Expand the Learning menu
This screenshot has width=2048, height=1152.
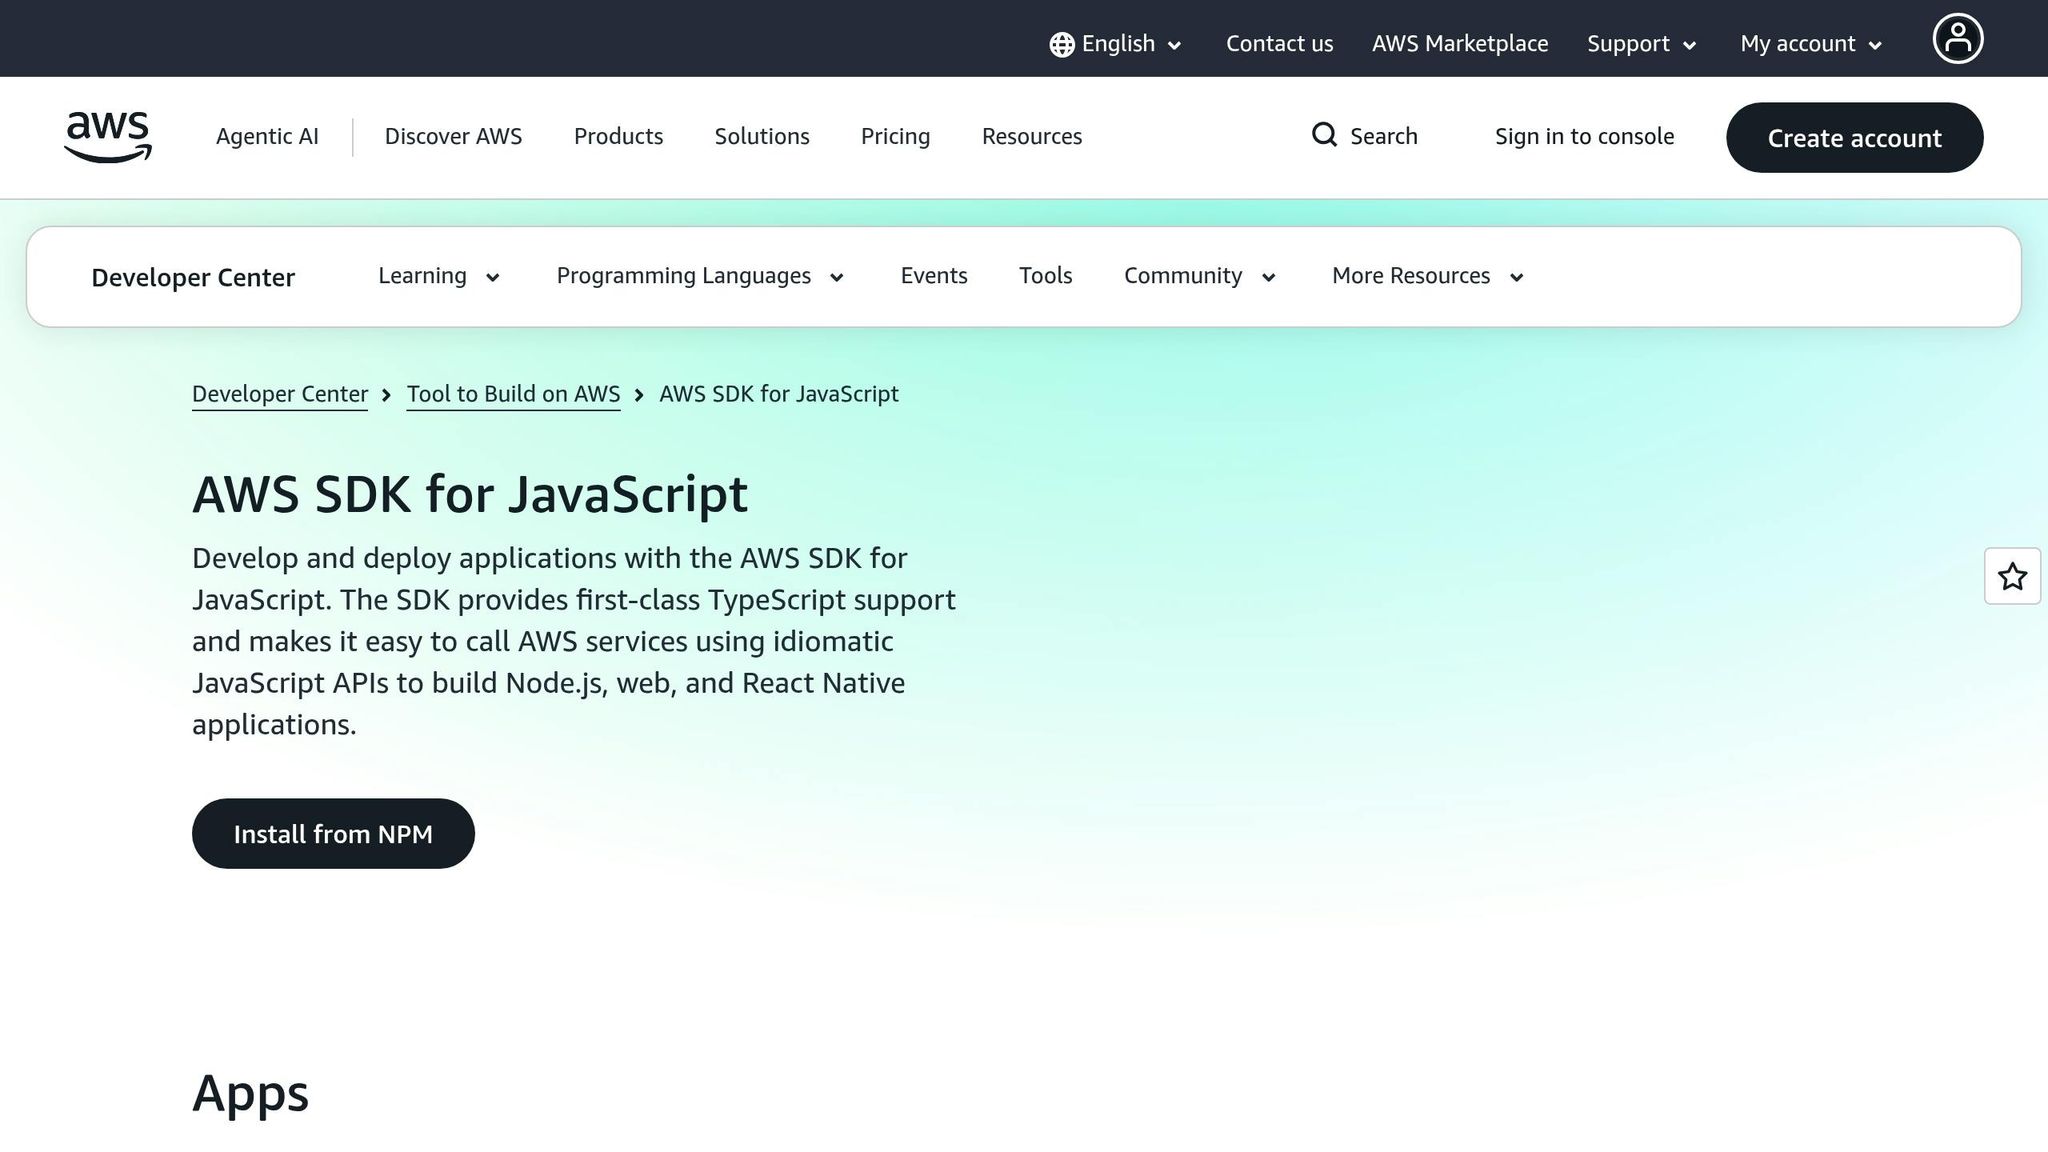(x=439, y=276)
